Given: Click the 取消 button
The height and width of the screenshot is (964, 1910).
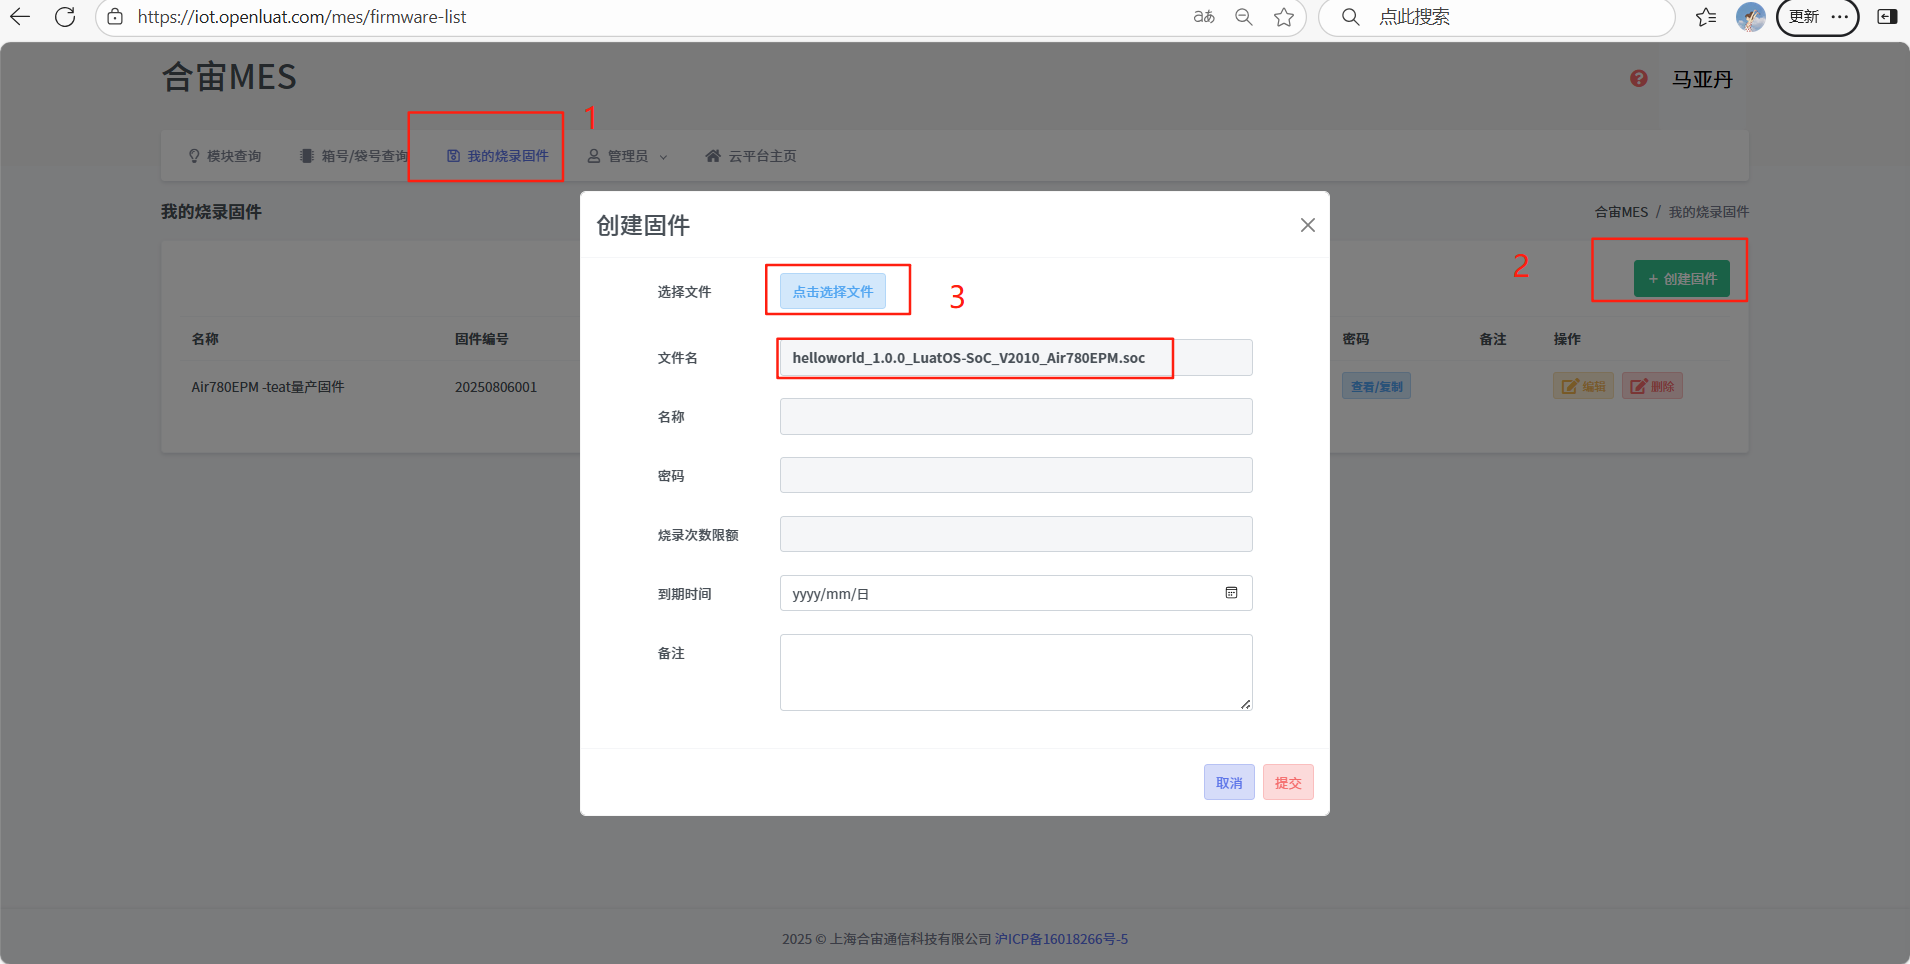Looking at the screenshot, I should click(x=1229, y=782).
